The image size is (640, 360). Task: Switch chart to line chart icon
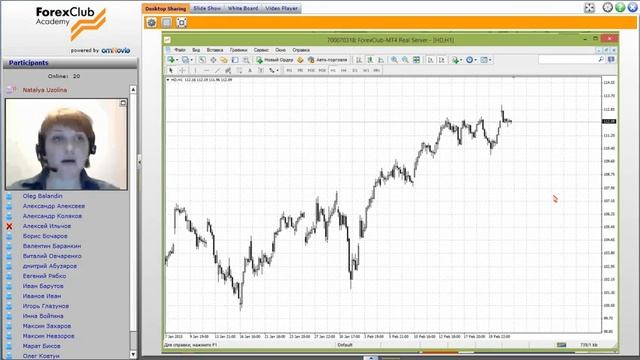pos(381,60)
